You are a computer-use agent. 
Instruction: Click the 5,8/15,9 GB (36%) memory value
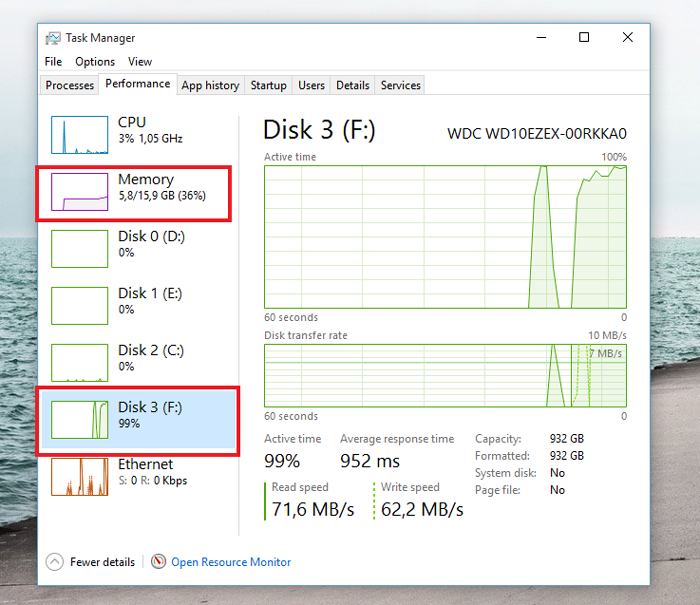(x=162, y=196)
